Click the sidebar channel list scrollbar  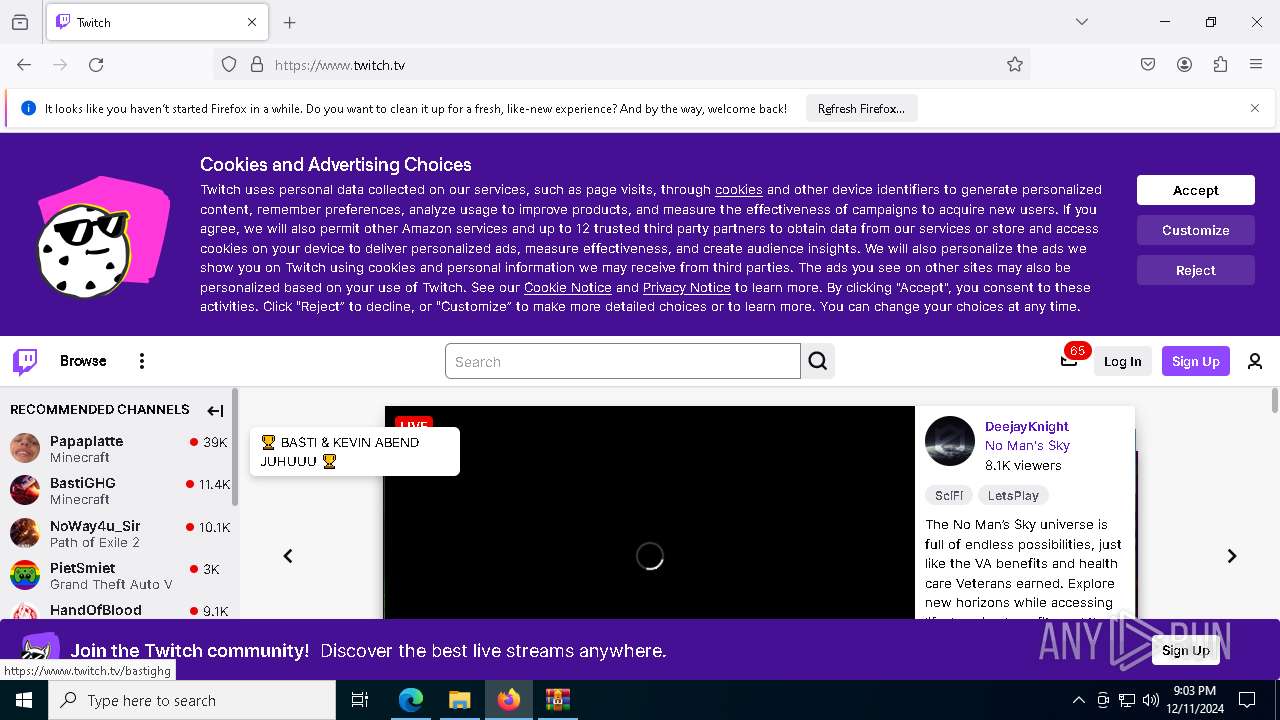[235, 448]
